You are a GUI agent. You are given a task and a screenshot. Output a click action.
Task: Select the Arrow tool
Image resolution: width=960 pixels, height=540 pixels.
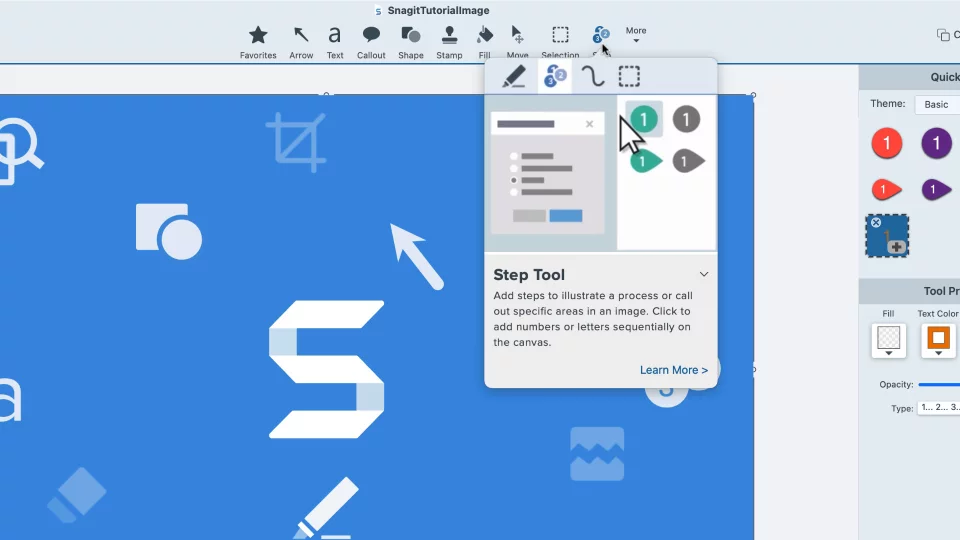(x=301, y=42)
